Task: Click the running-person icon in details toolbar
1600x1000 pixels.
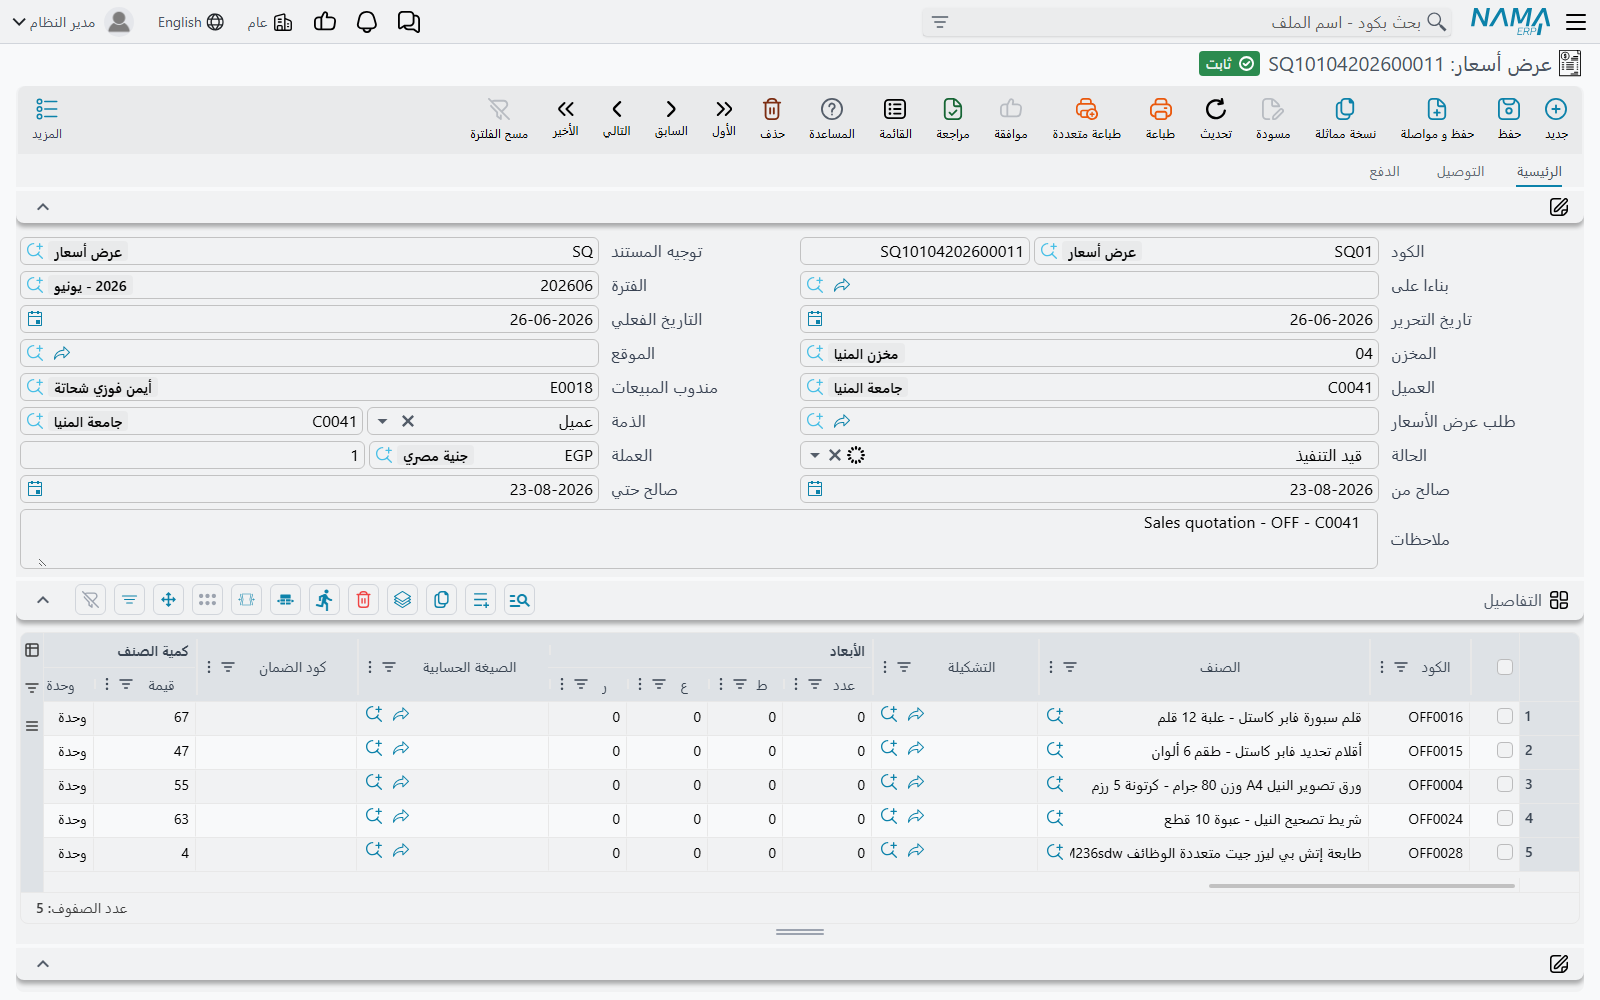Action: click(324, 600)
